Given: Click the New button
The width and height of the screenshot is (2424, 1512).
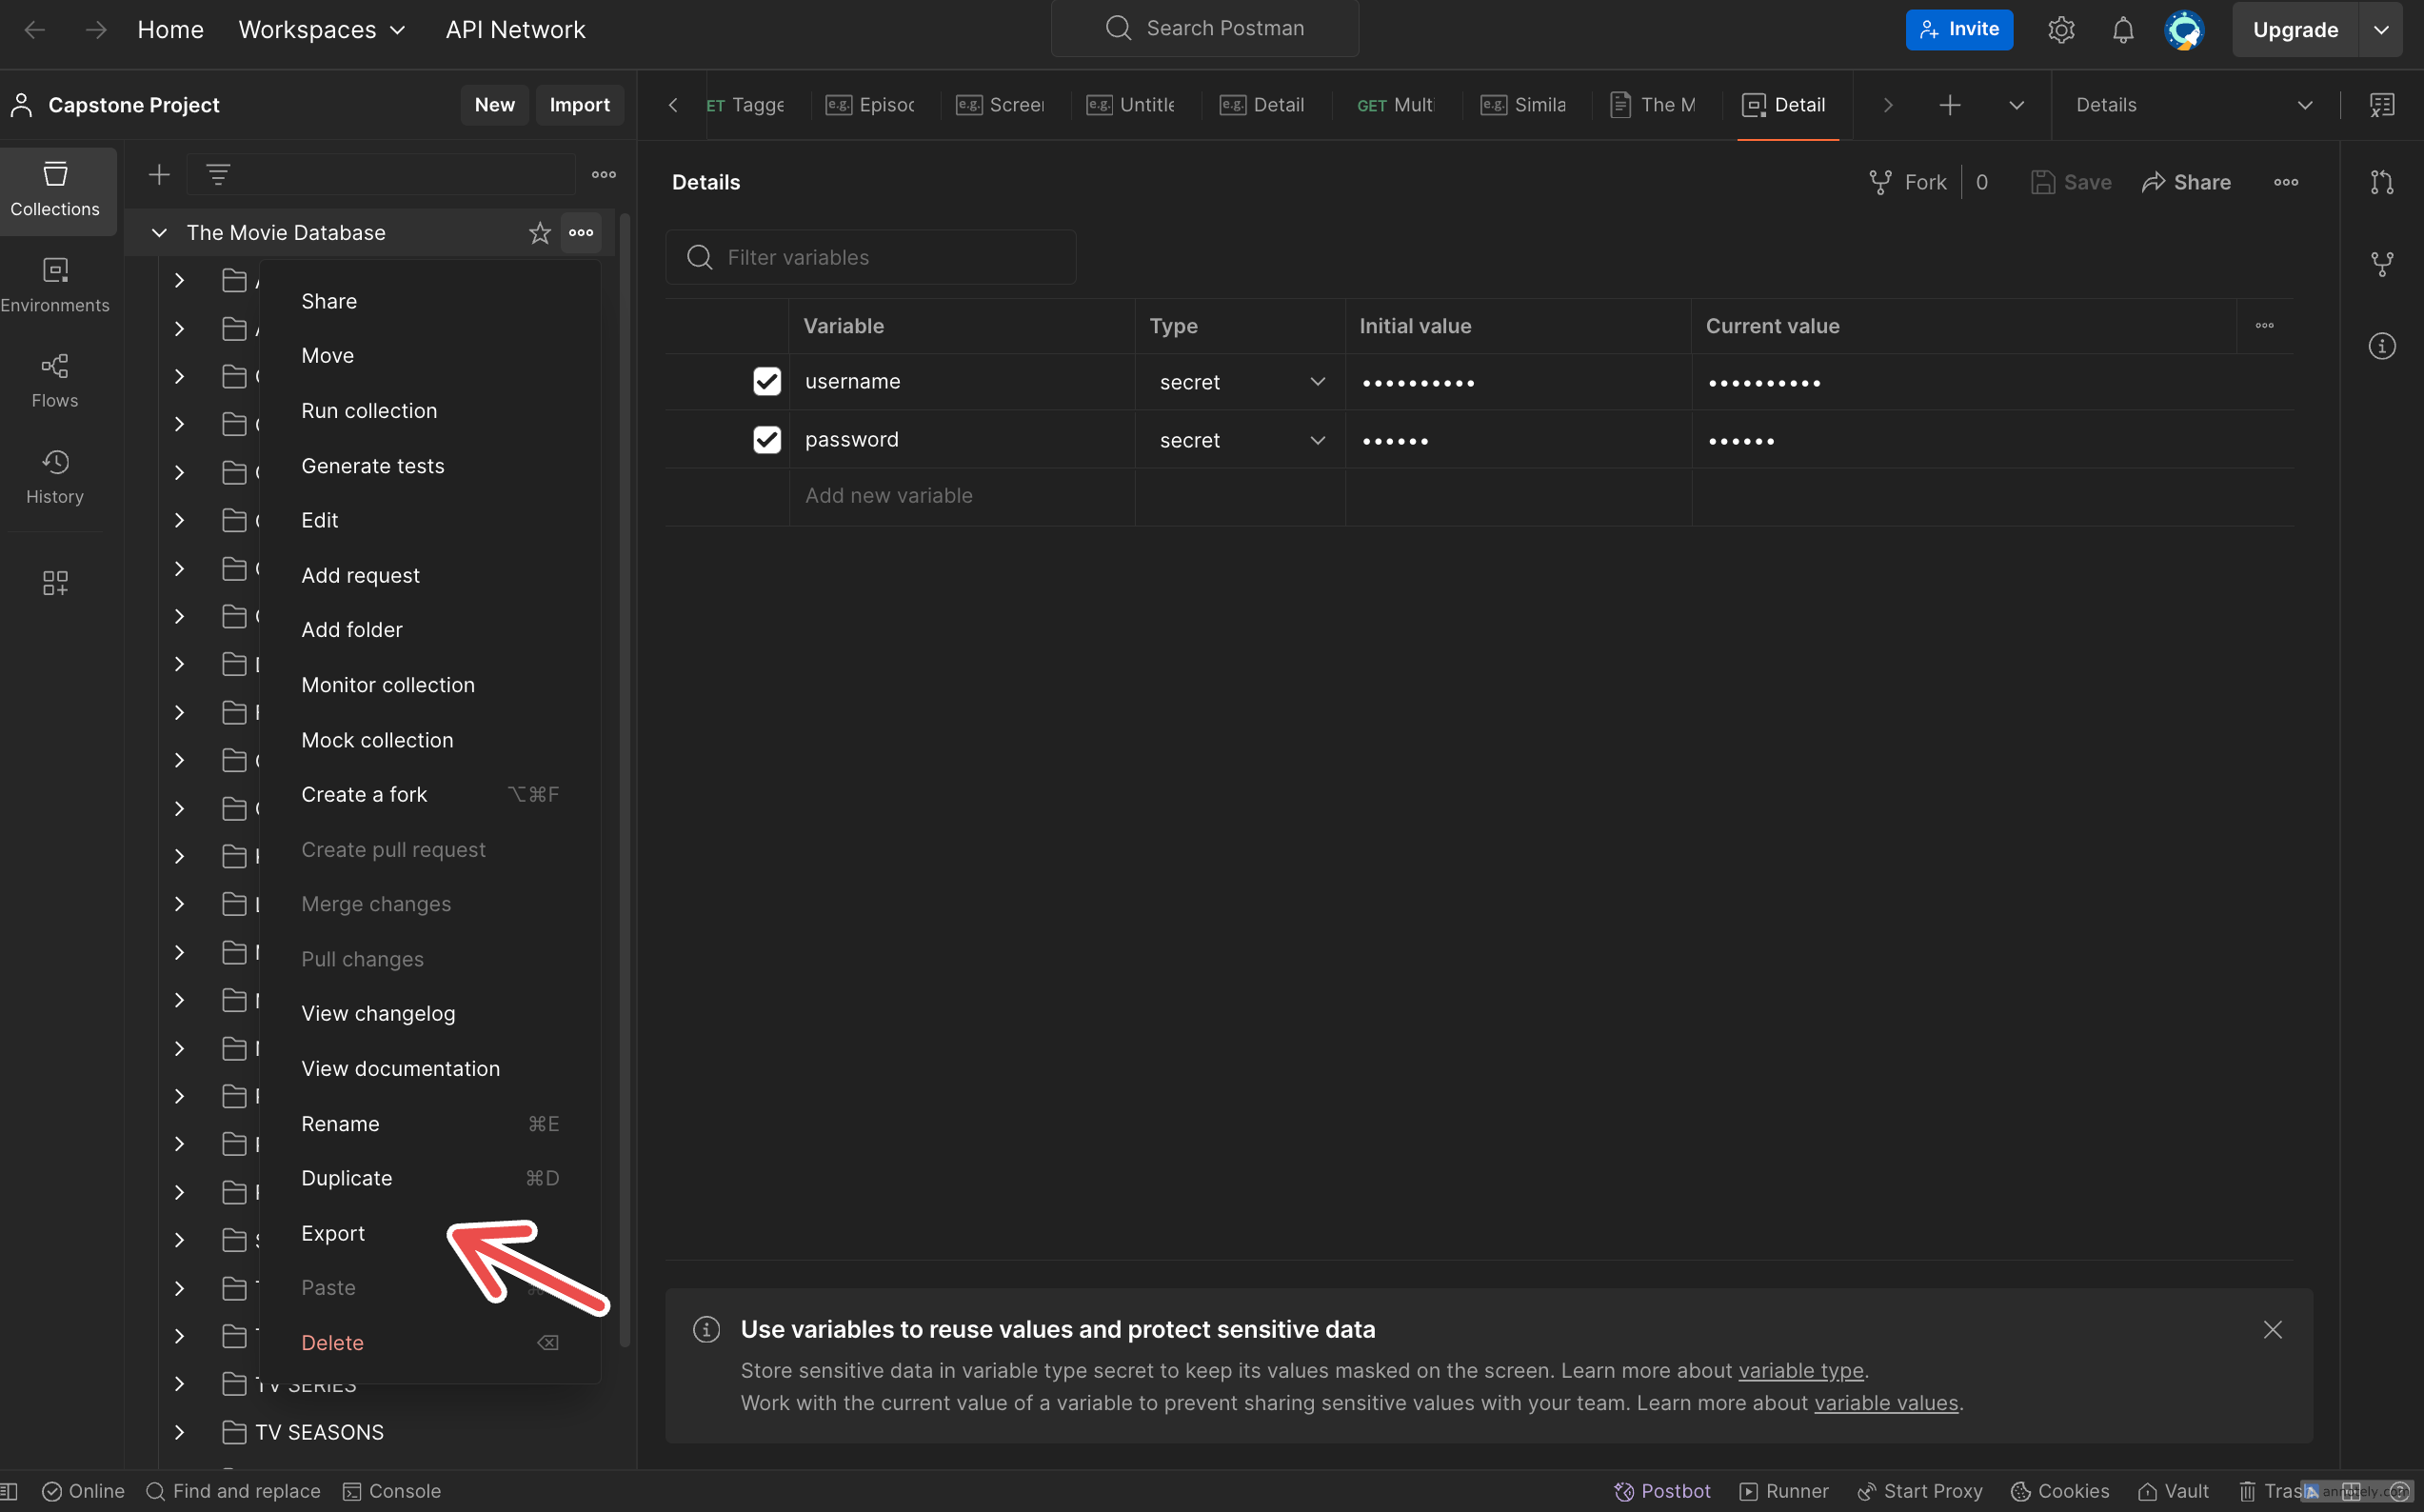Looking at the screenshot, I should [x=494, y=105].
